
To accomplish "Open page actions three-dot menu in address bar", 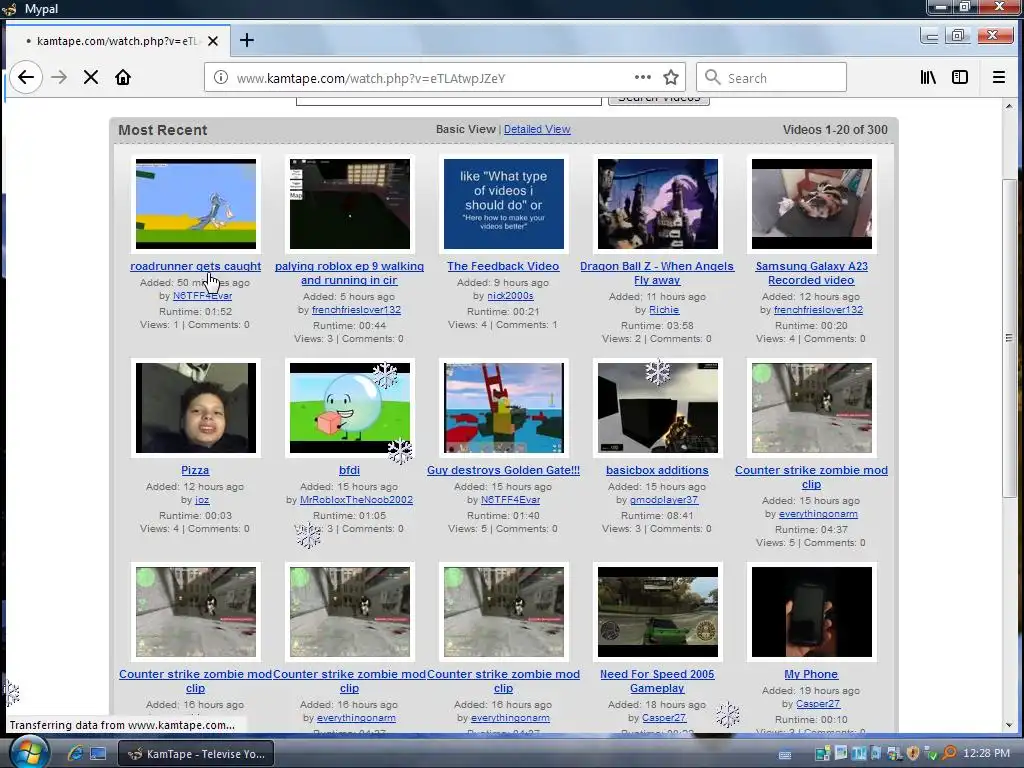I will (643, 77).
